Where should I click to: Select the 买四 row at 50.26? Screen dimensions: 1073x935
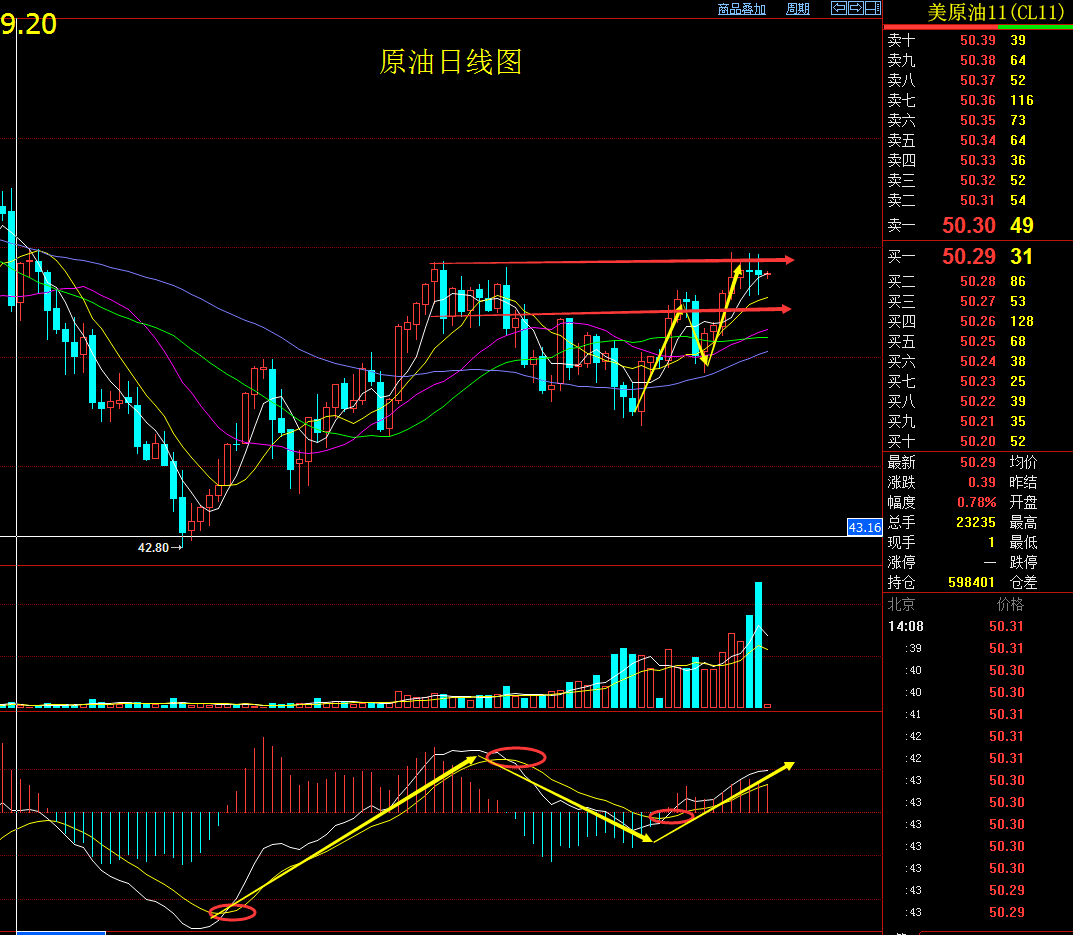978,321
